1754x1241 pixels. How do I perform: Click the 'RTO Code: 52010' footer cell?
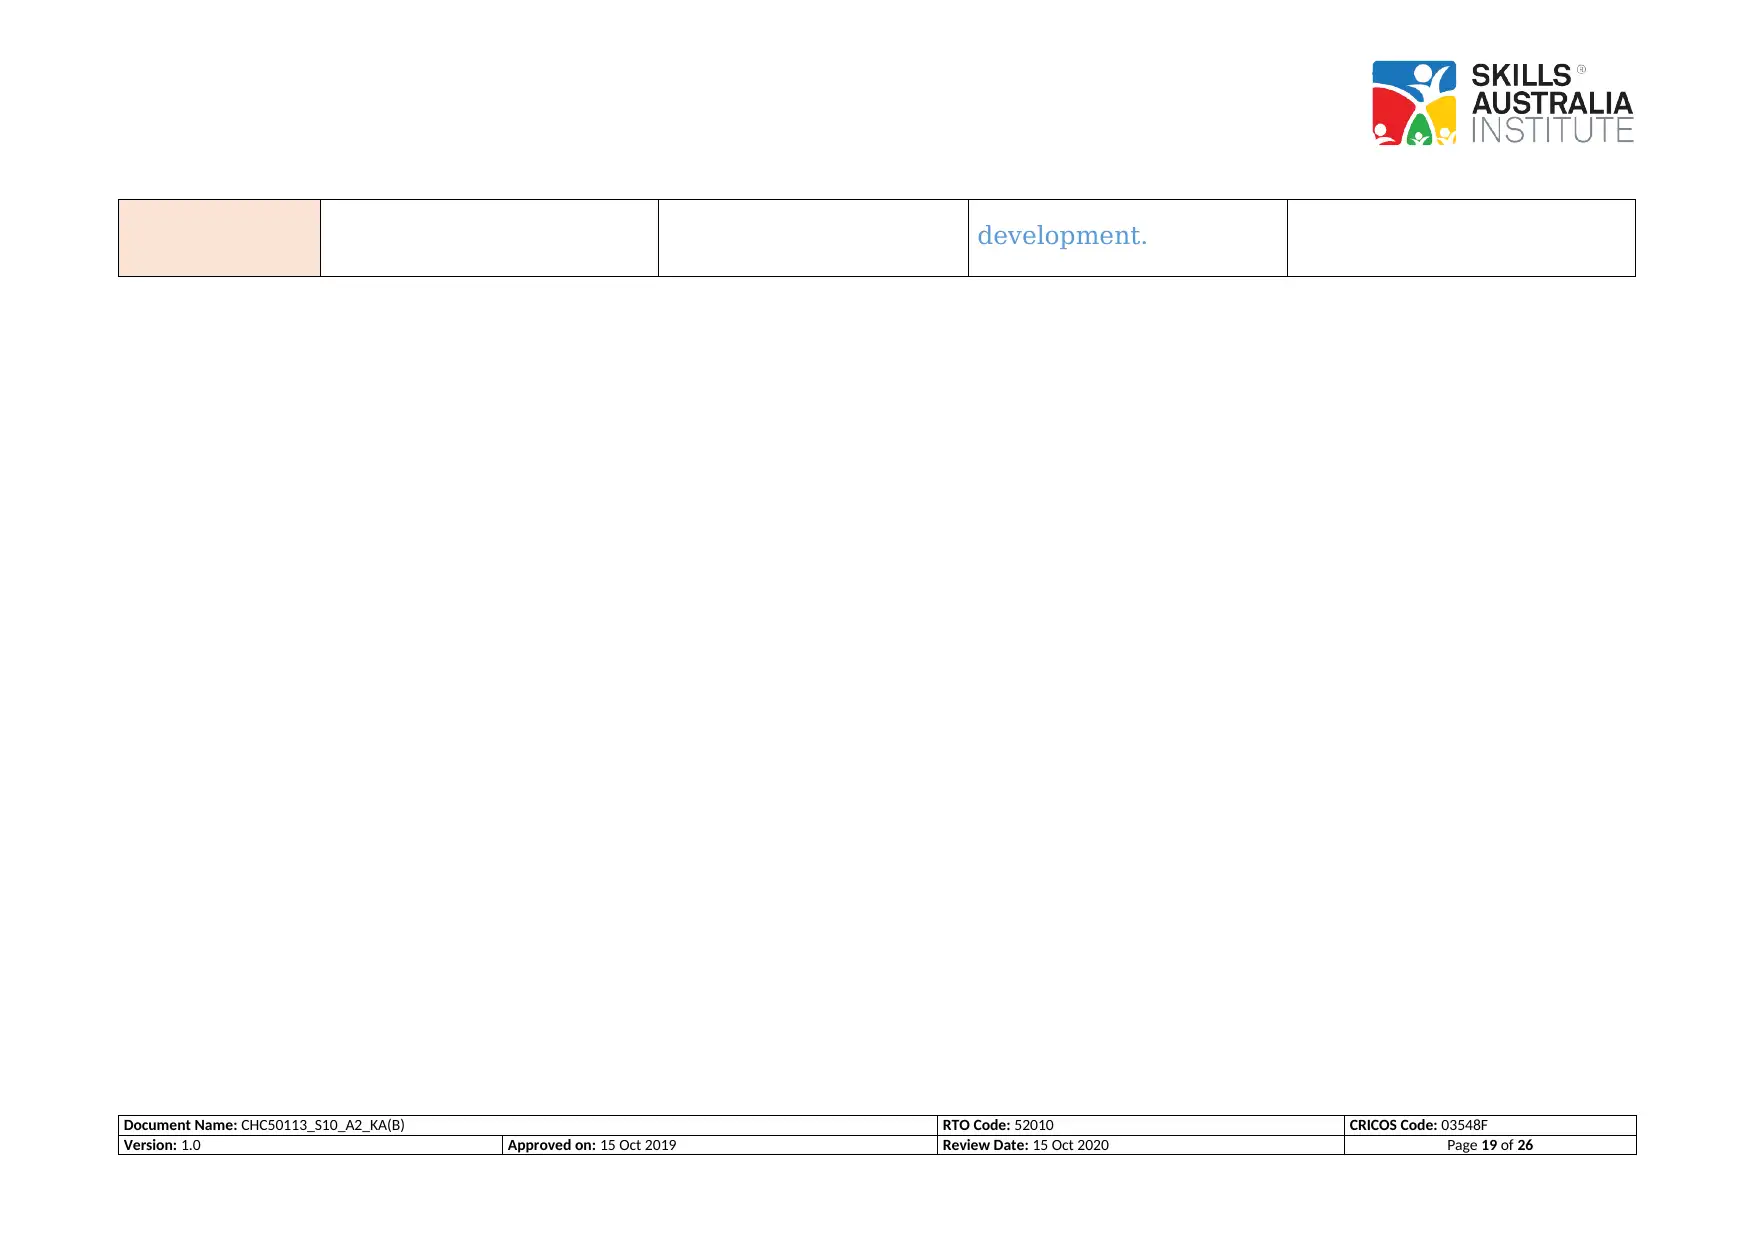[1141, 1125]
